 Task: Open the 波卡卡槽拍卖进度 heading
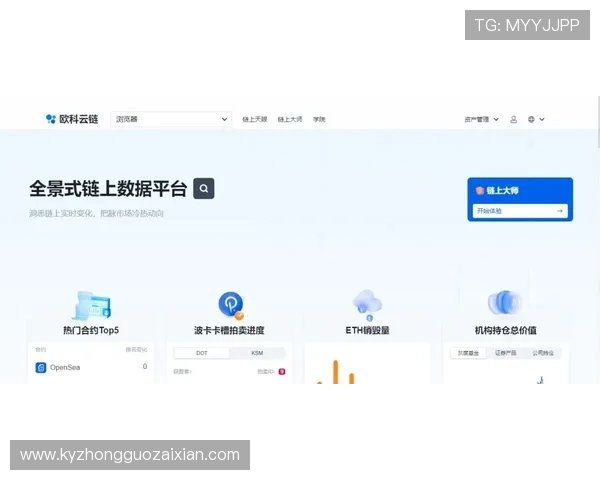(229, 330)
